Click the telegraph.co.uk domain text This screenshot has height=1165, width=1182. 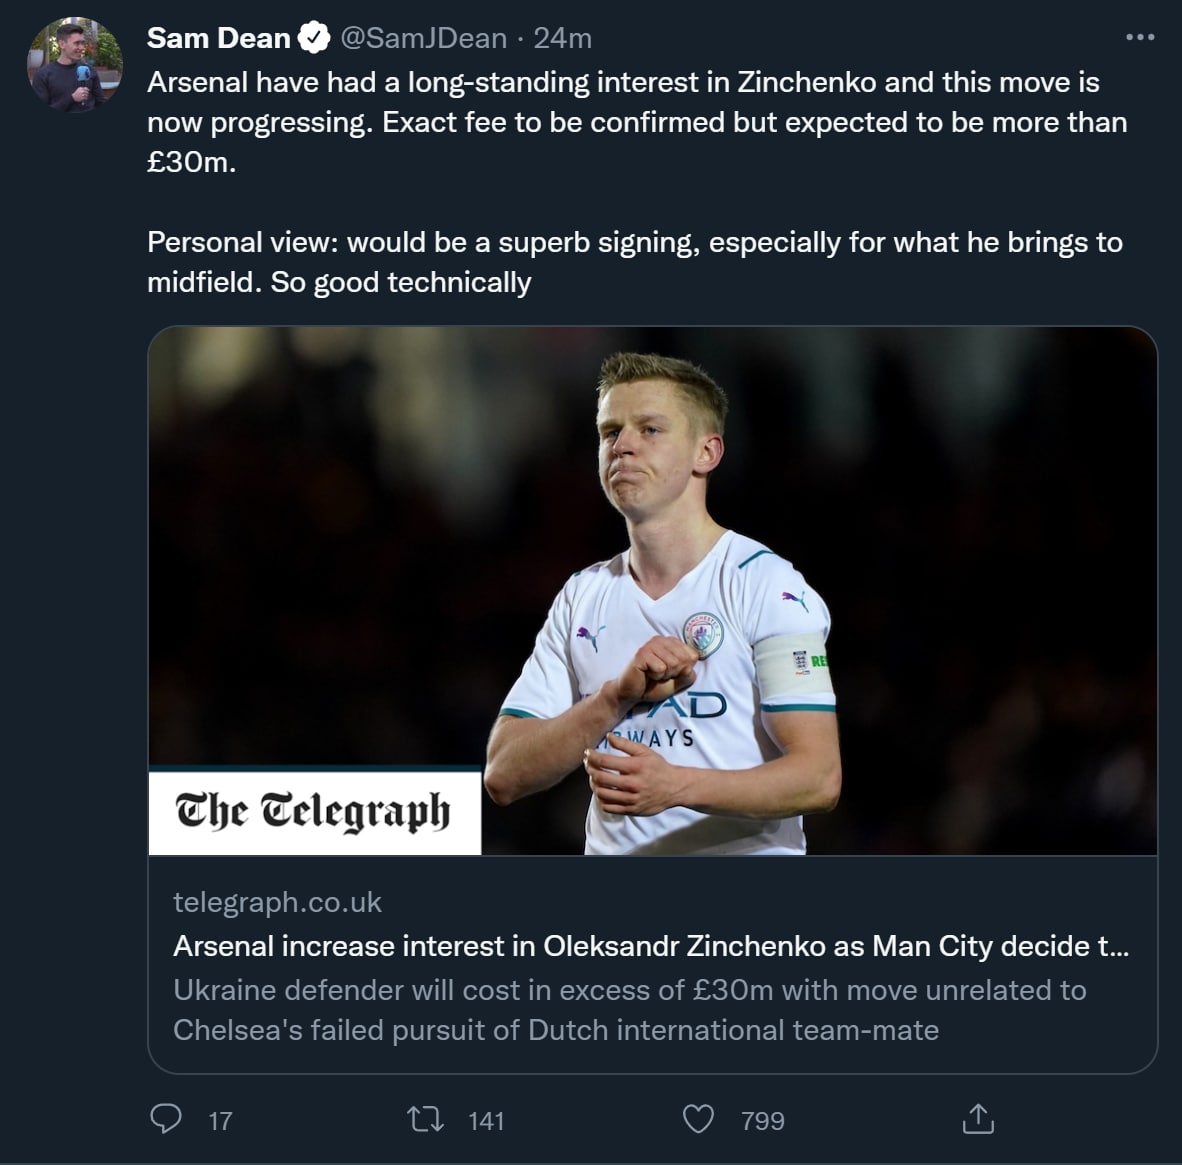[277, 902]
